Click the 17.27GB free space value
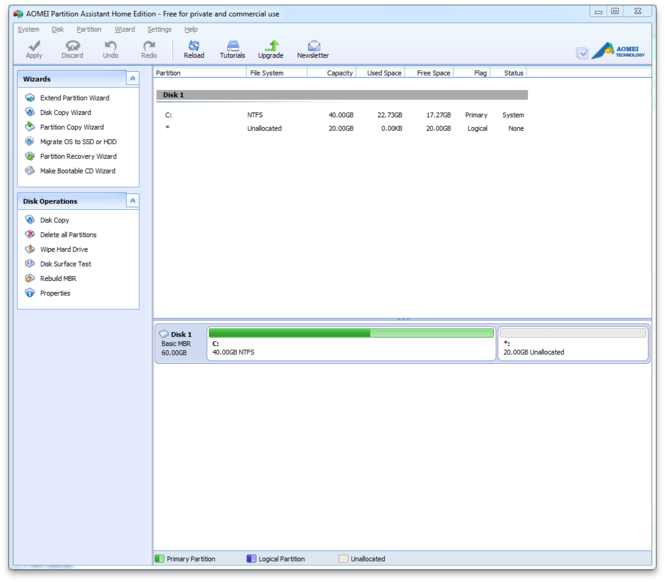This screenshot has height=582, width=665. [438, 115]
